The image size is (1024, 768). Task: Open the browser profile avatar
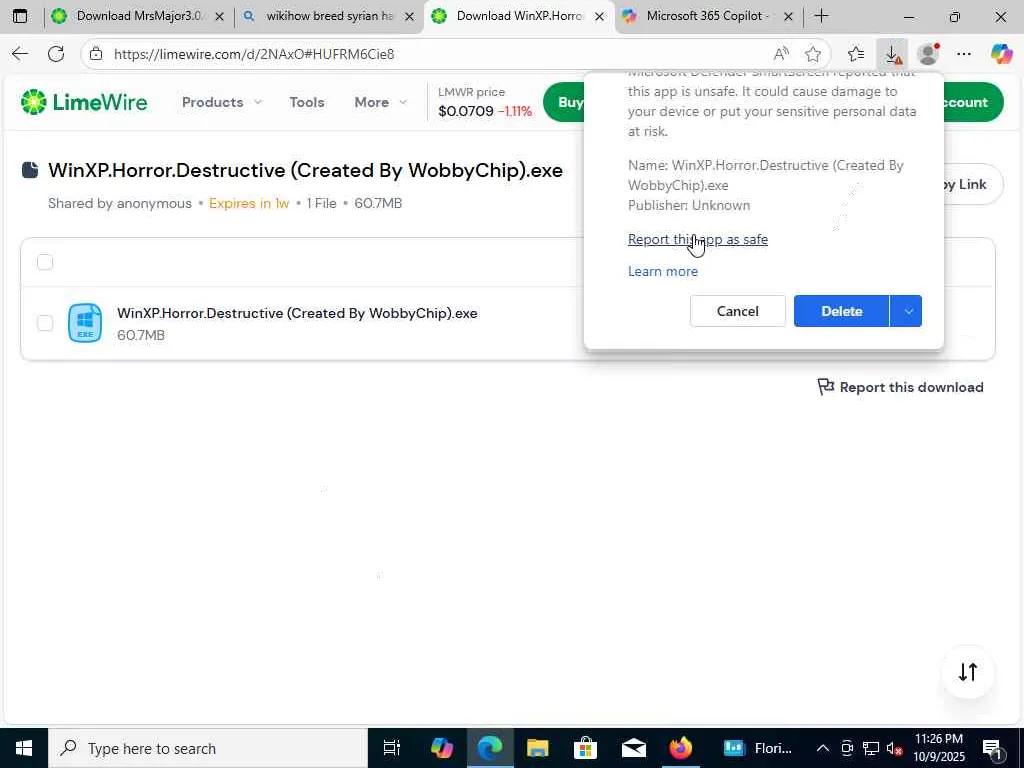pyautogui.click(x=928, y=54)
